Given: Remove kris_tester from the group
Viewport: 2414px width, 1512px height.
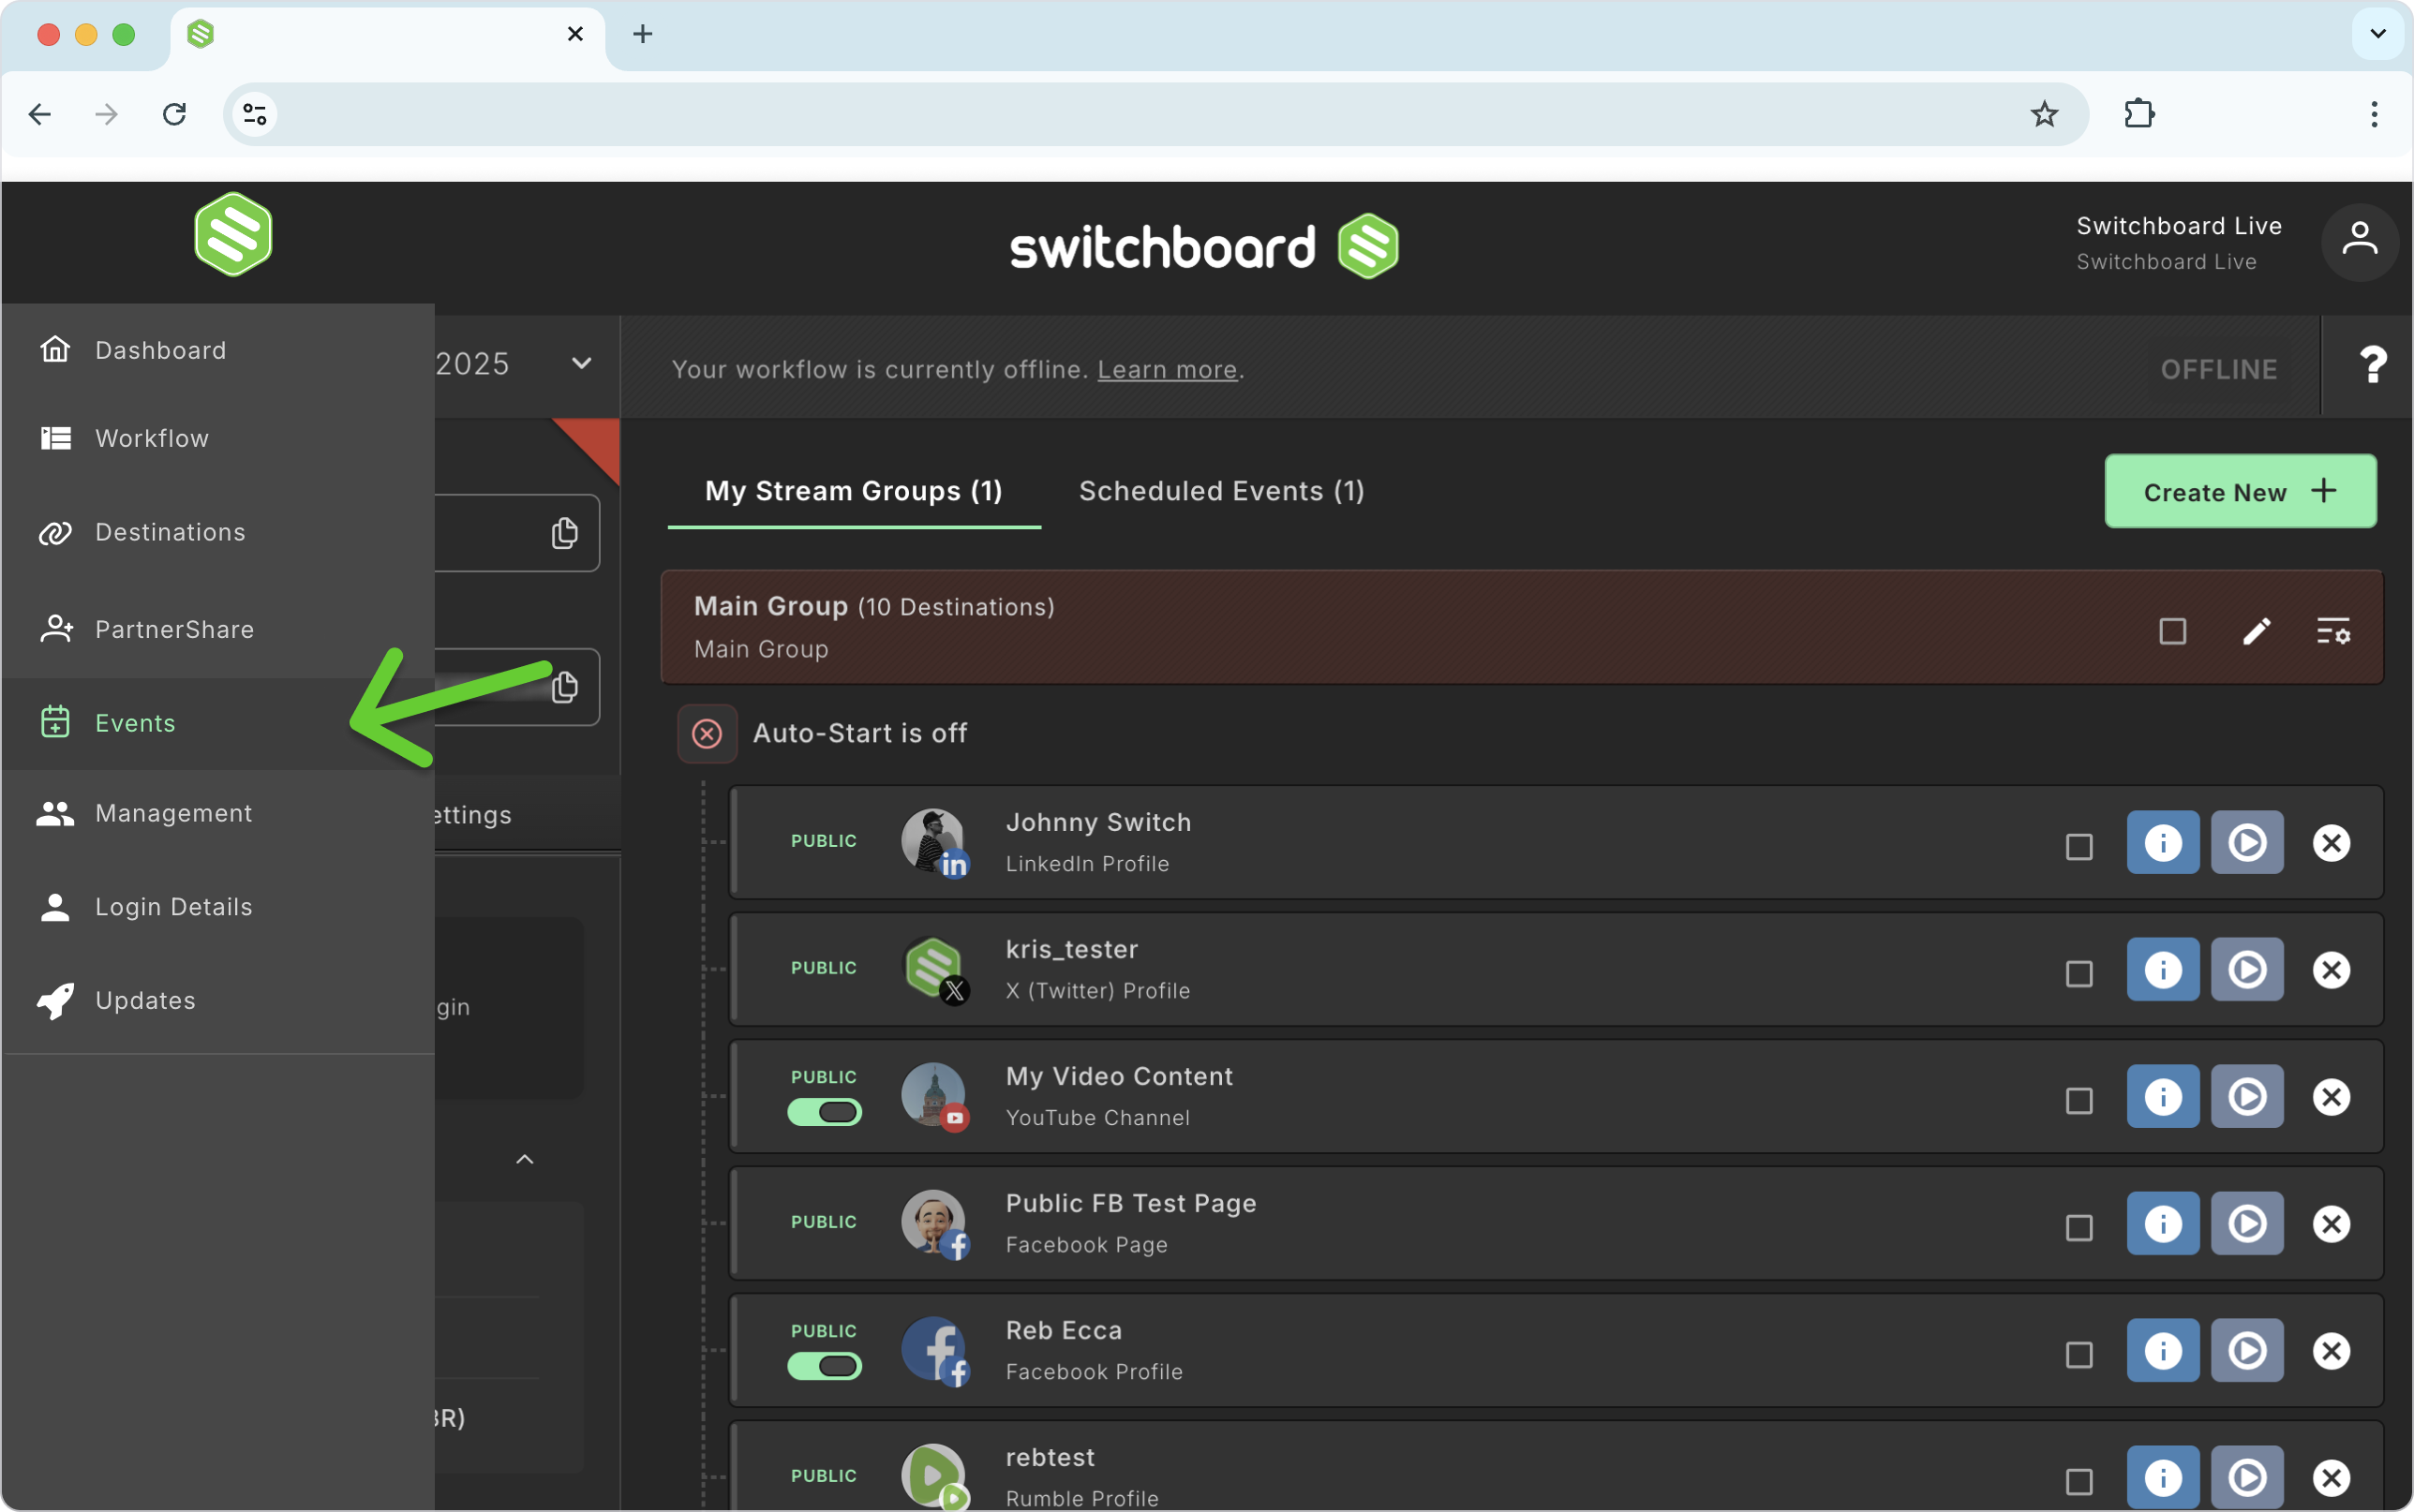Looking at the screenshot, I should (x=2331, y=969).
